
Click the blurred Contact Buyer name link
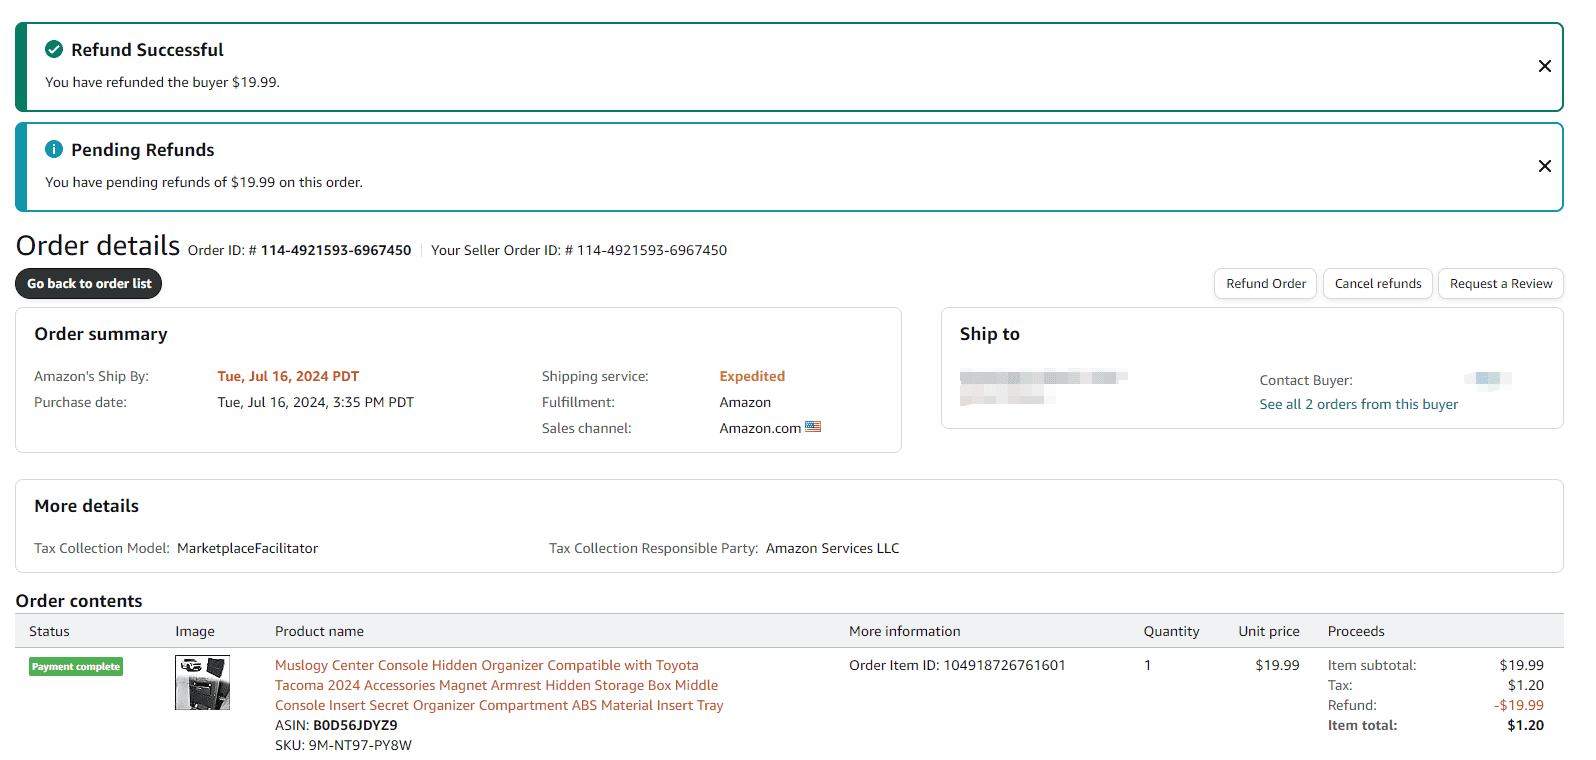point(1488,379)
